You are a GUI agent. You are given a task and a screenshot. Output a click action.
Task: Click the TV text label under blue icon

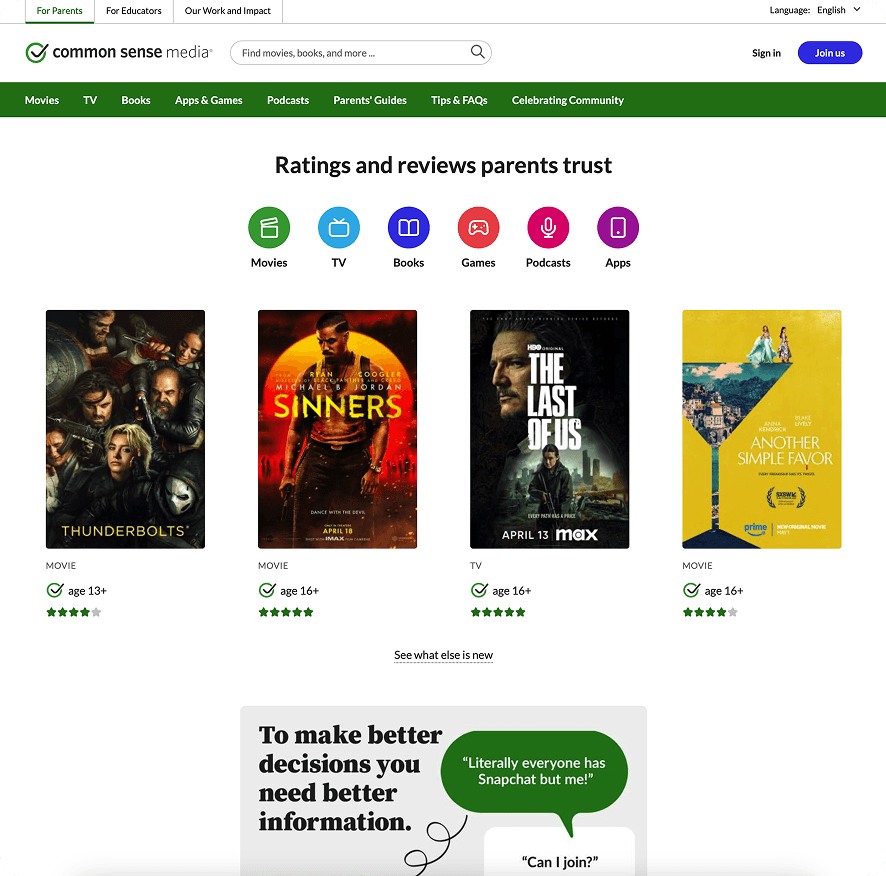coord(338,263)
